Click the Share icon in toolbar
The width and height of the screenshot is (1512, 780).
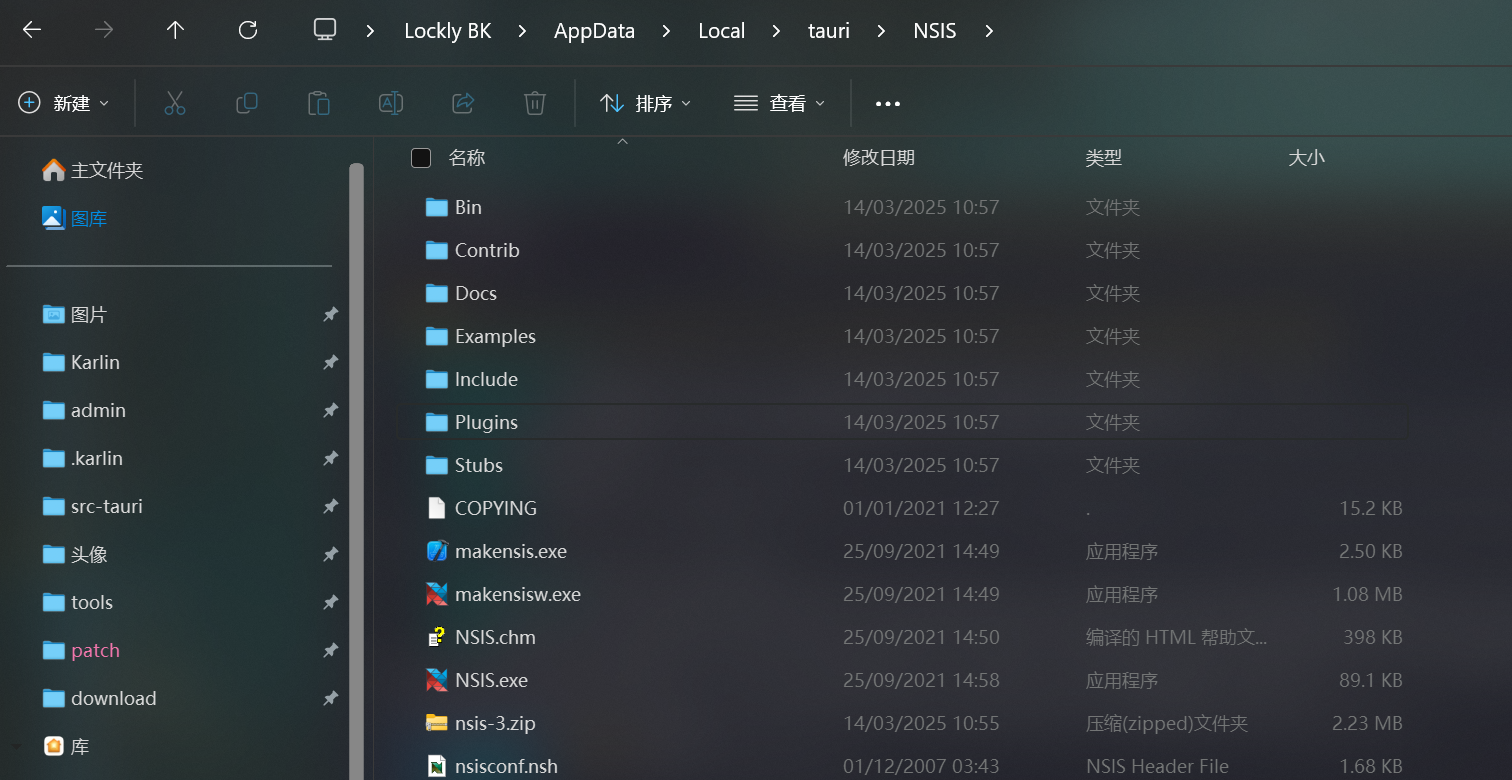tap(463, 102)
